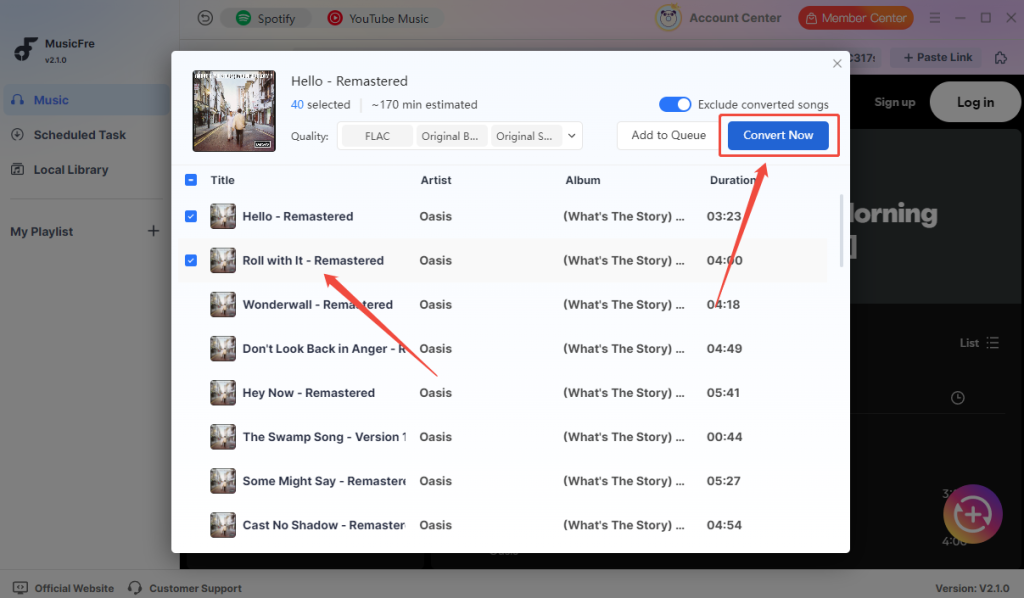Open Official Website link in status bar
Viewport: 1024px width, 598px height.
coord(63,588)
